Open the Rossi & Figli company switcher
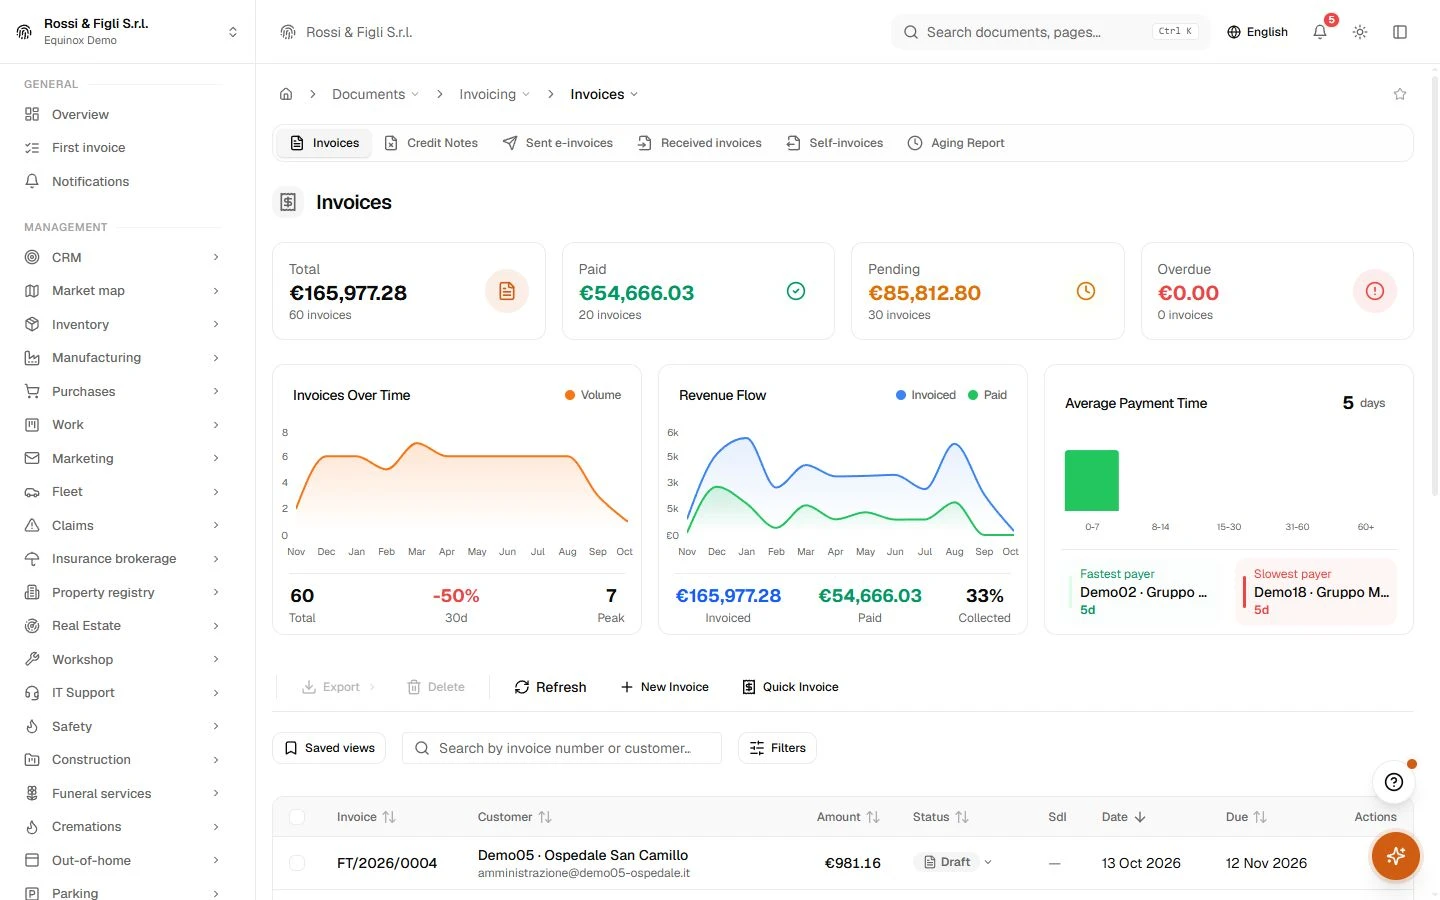The width and height of the screenshot is (1440, 900). click(x=127, y=32)
